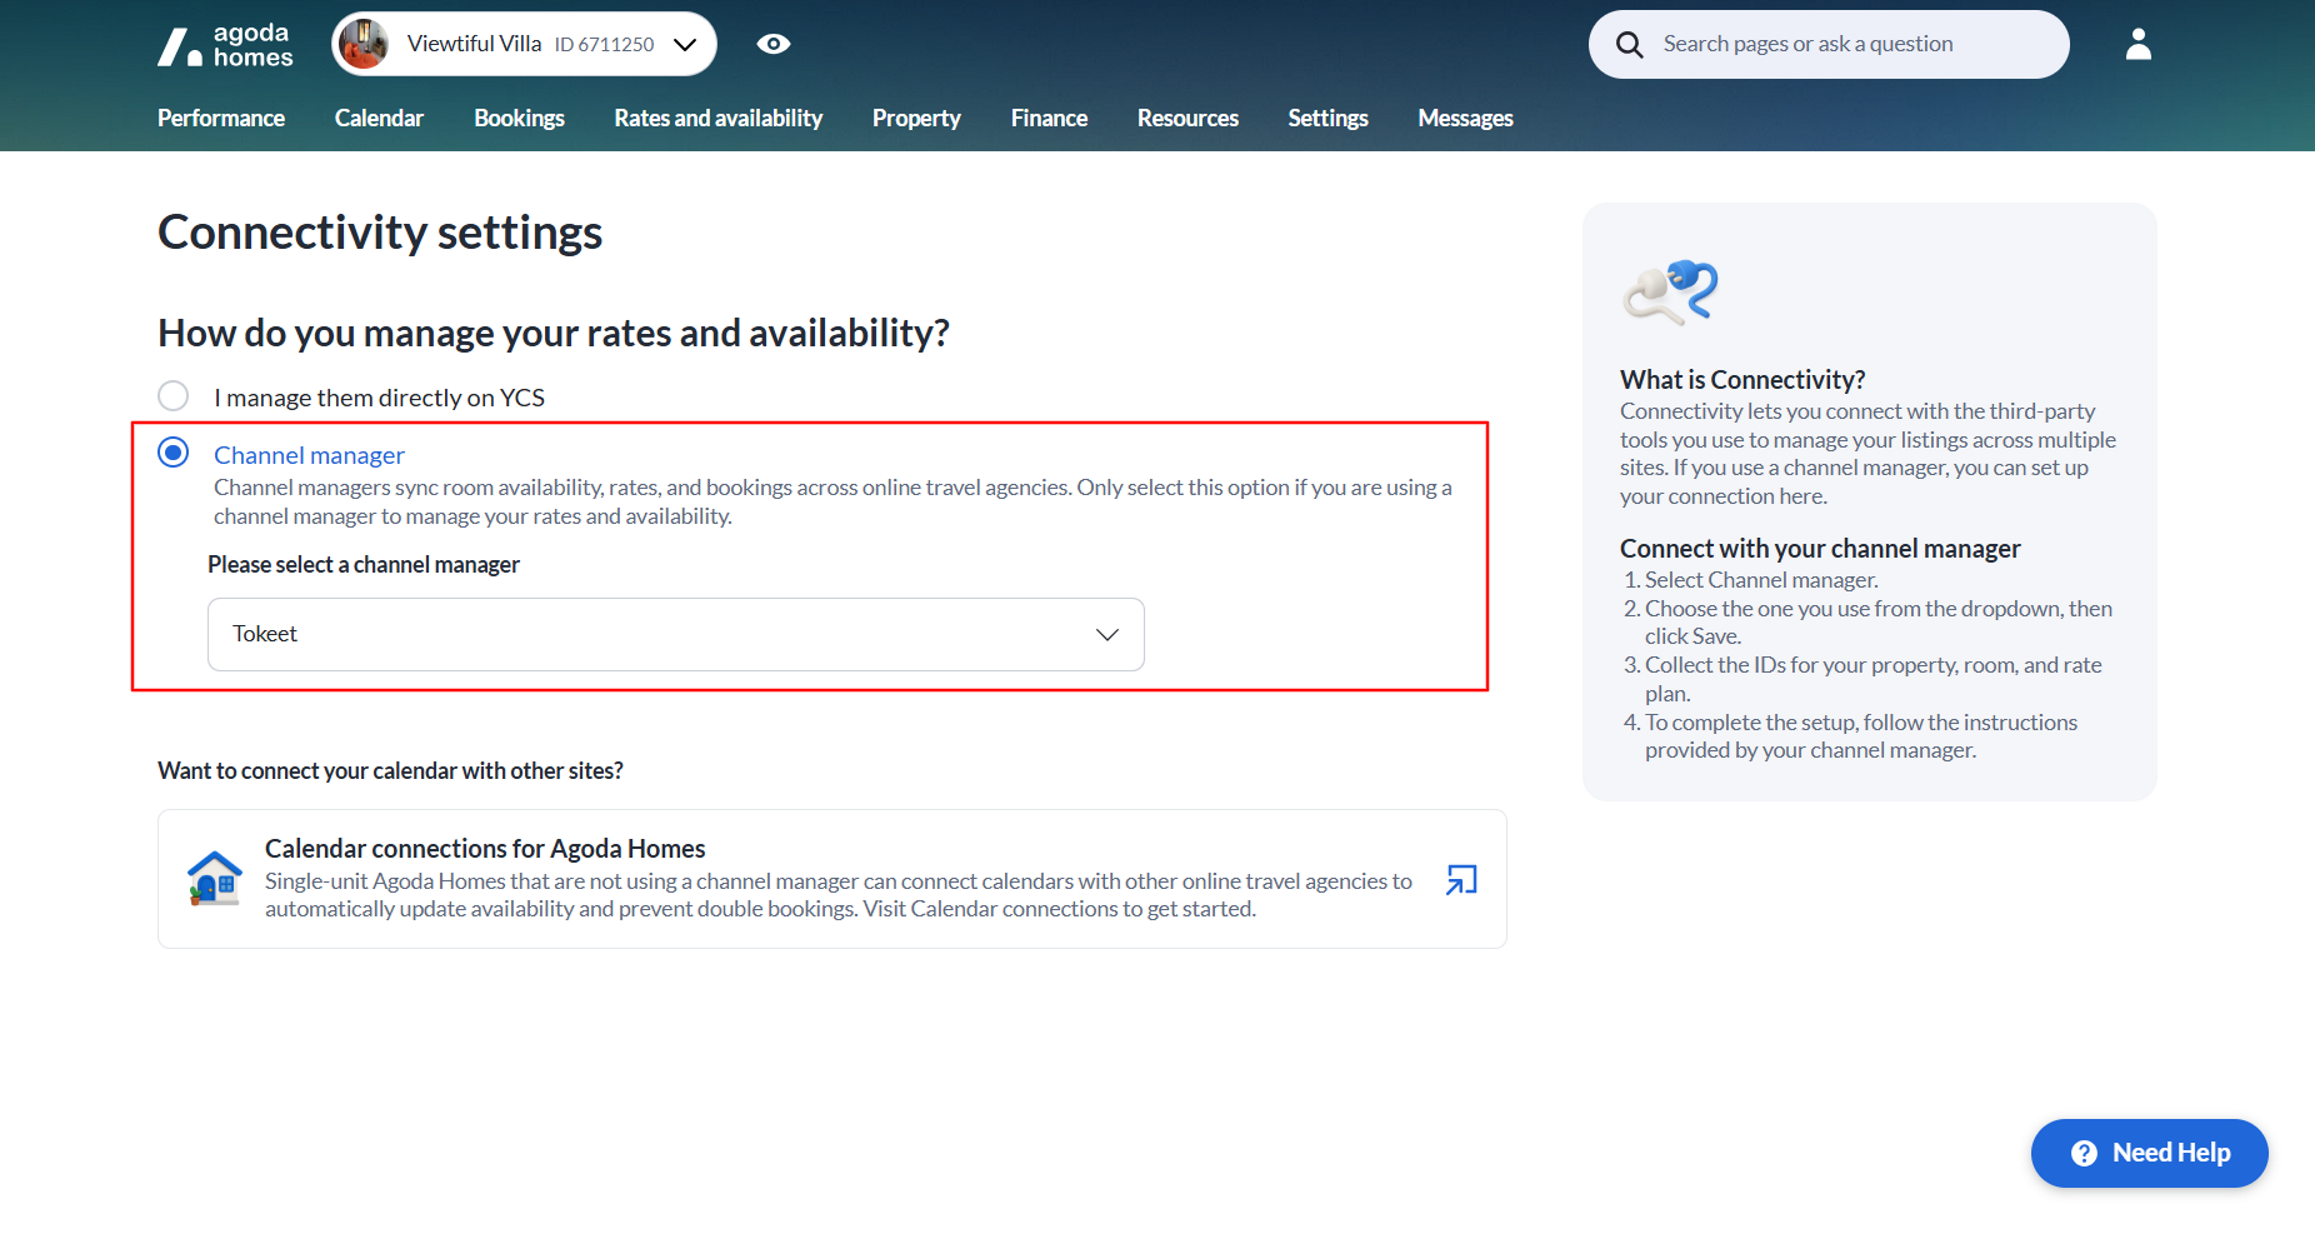This screenshot has width=2315, height=1234.
Task: Click Want to connect your calendar with other sites? text
Action: [390, 771]
